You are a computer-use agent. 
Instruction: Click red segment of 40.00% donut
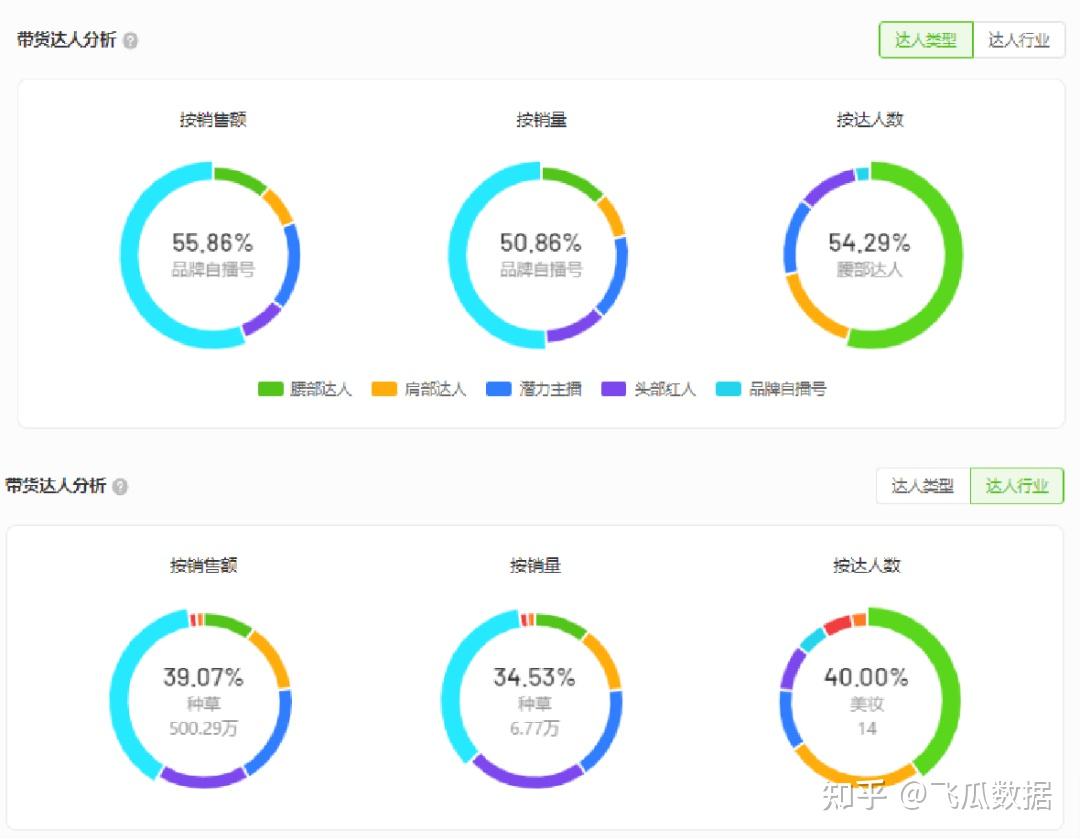[837, 625]
